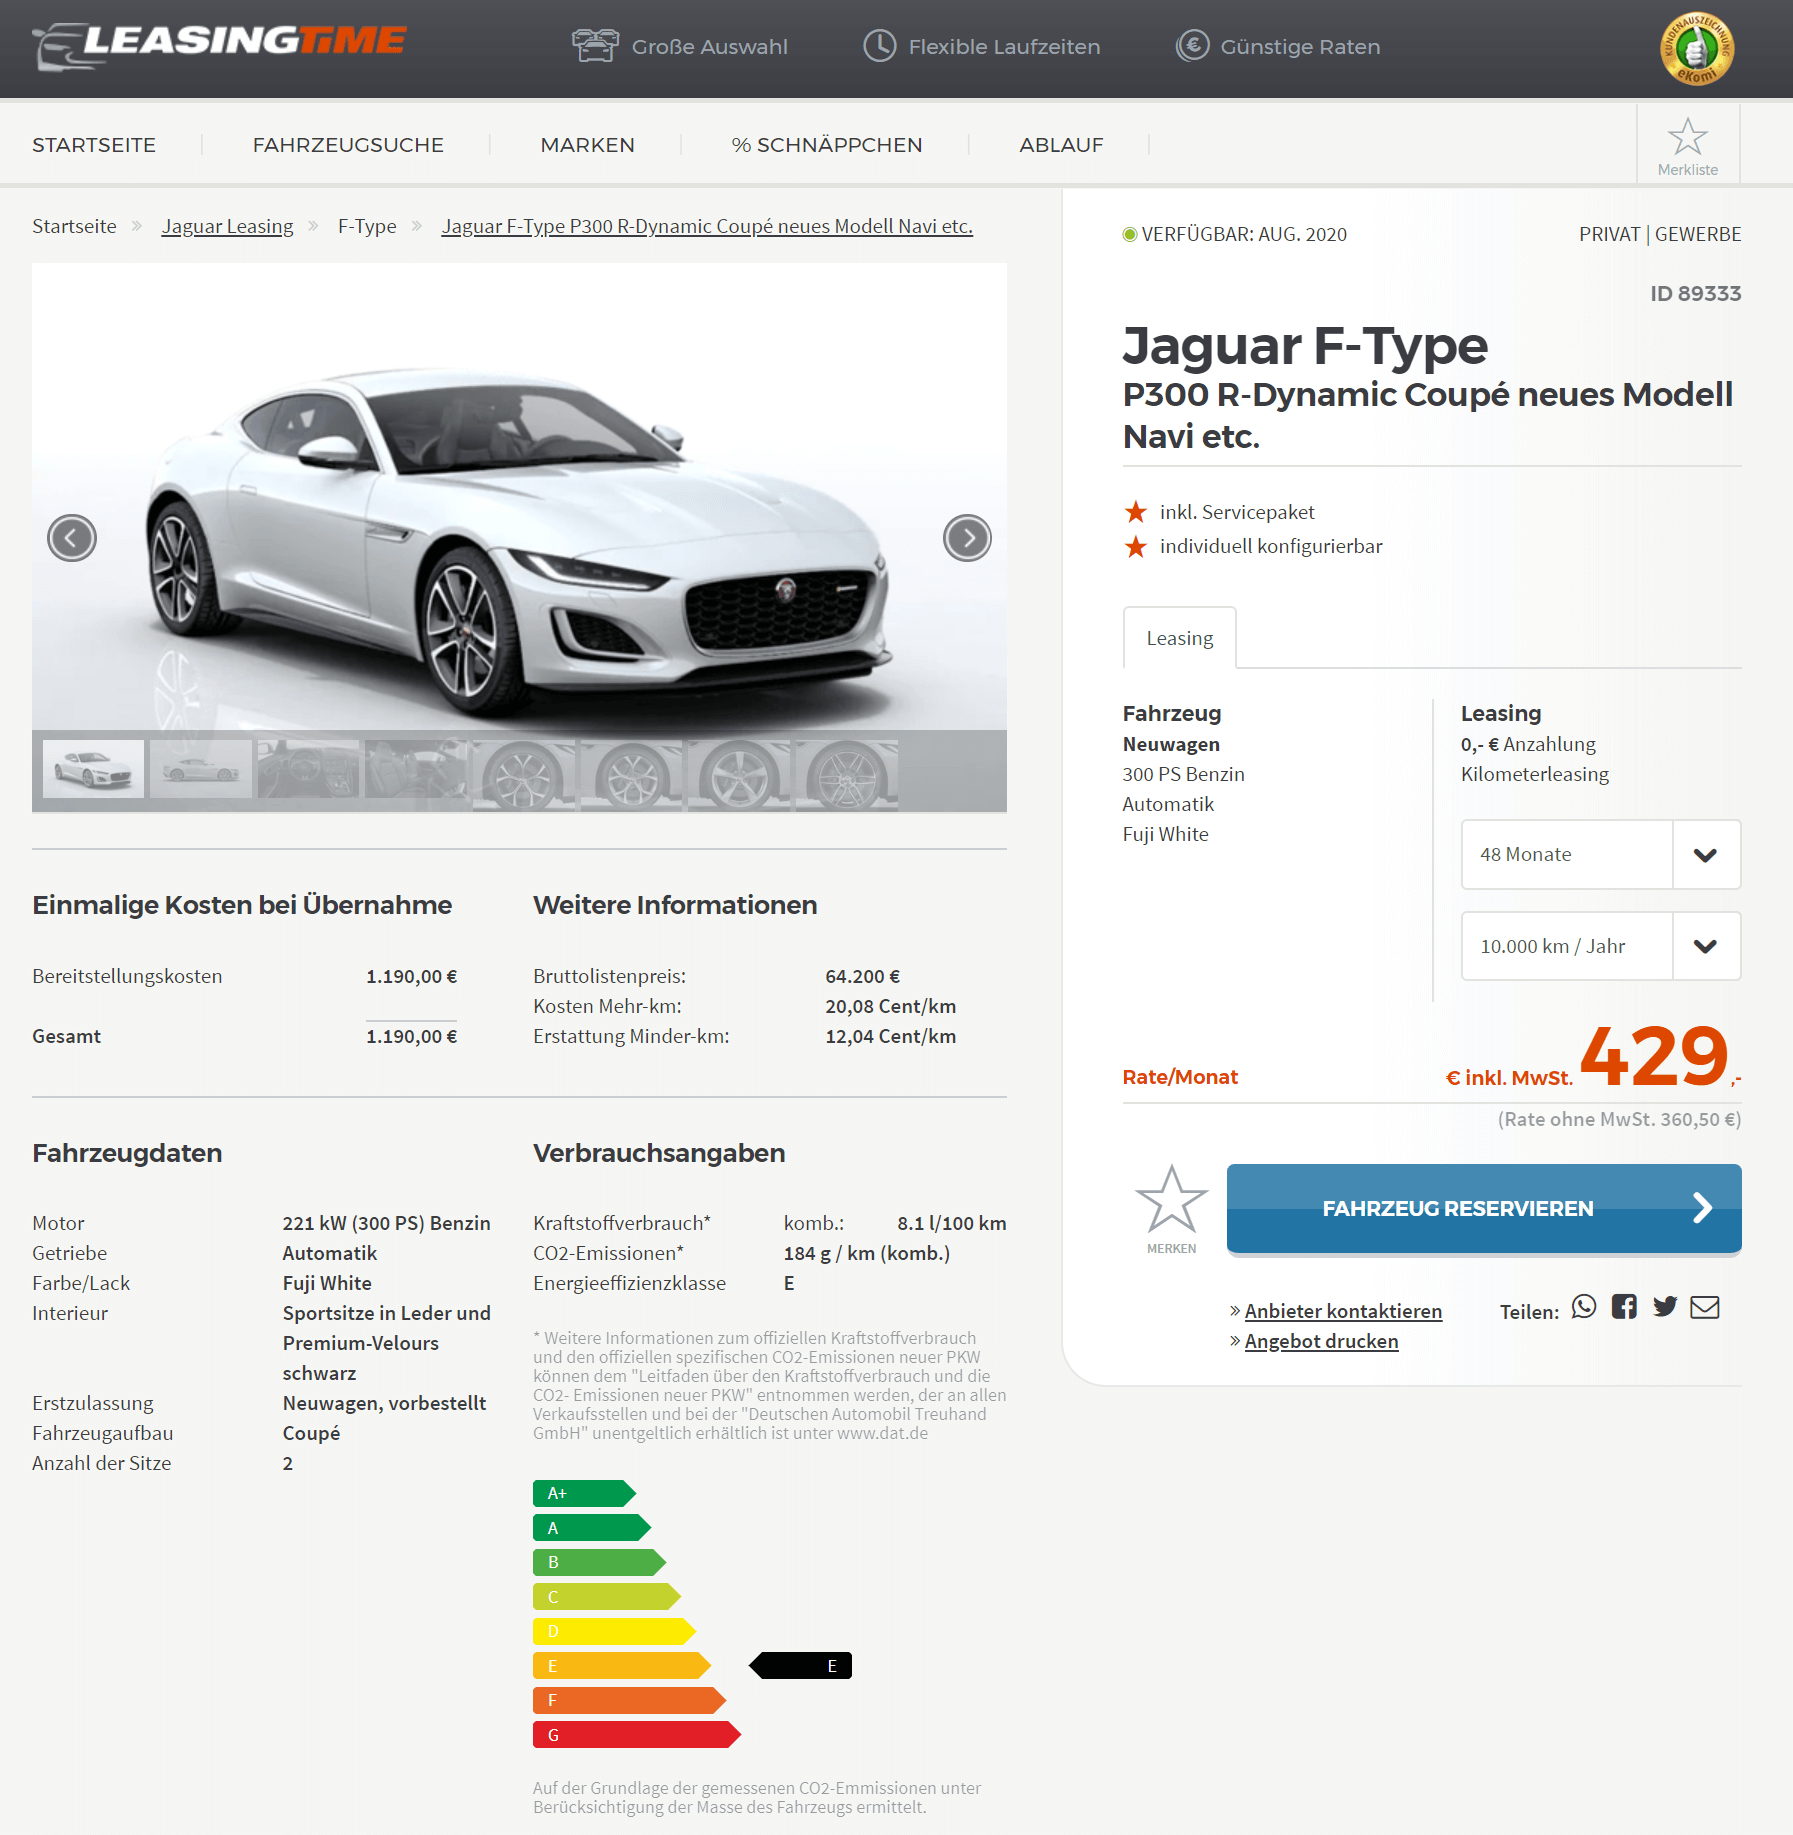Click Bruttolistenpreis value 64.200 €
This screenshot has height=1835, width=1793.
pos(862,976)
